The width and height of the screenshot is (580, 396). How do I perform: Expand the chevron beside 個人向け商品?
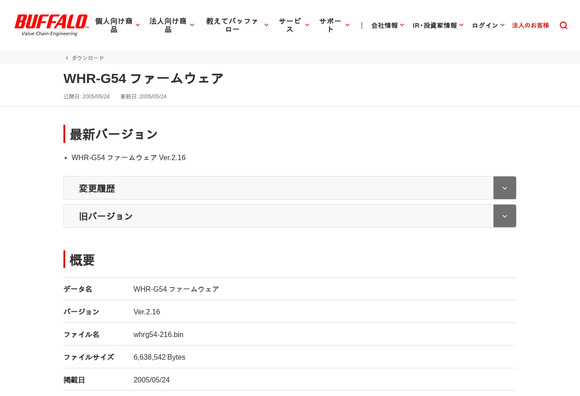pos(138,25)
